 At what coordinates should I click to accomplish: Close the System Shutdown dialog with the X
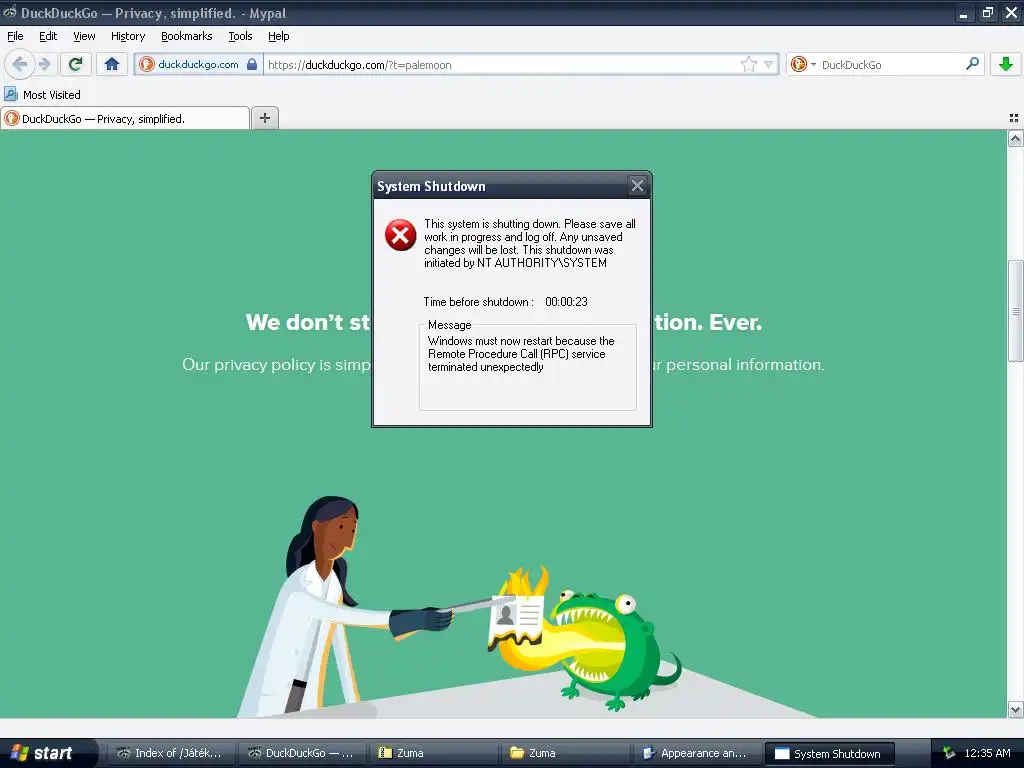[x=637, y=186]
